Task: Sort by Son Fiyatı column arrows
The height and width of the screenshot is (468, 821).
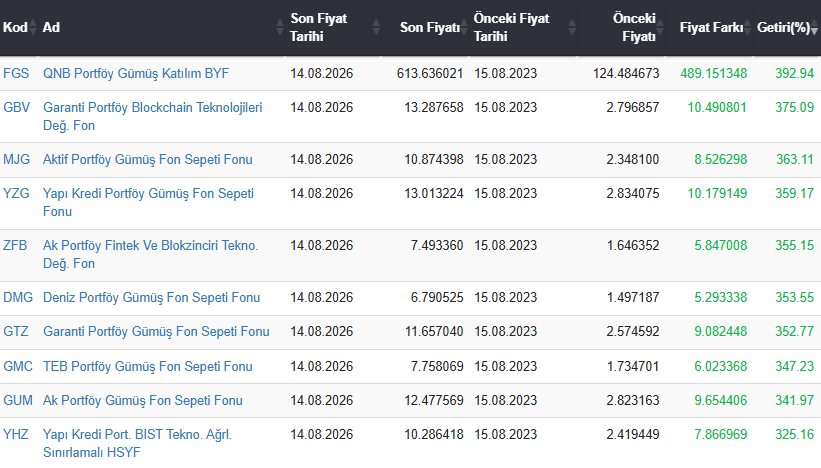Action: (464, 27)
